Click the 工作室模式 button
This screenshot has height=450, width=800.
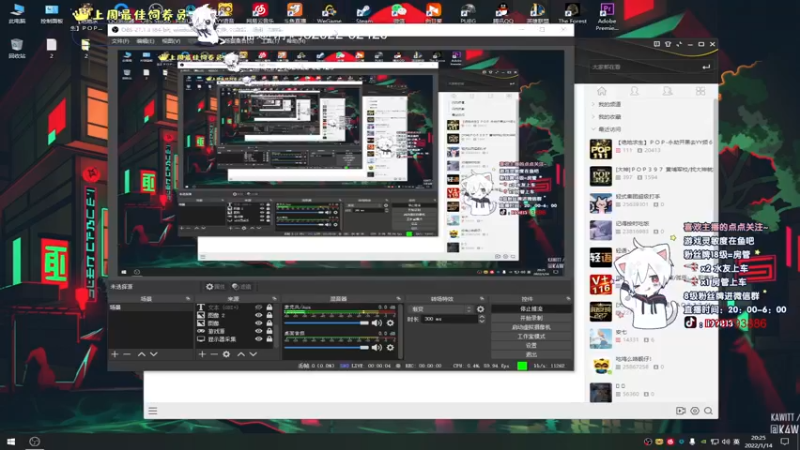pos(531,336)
